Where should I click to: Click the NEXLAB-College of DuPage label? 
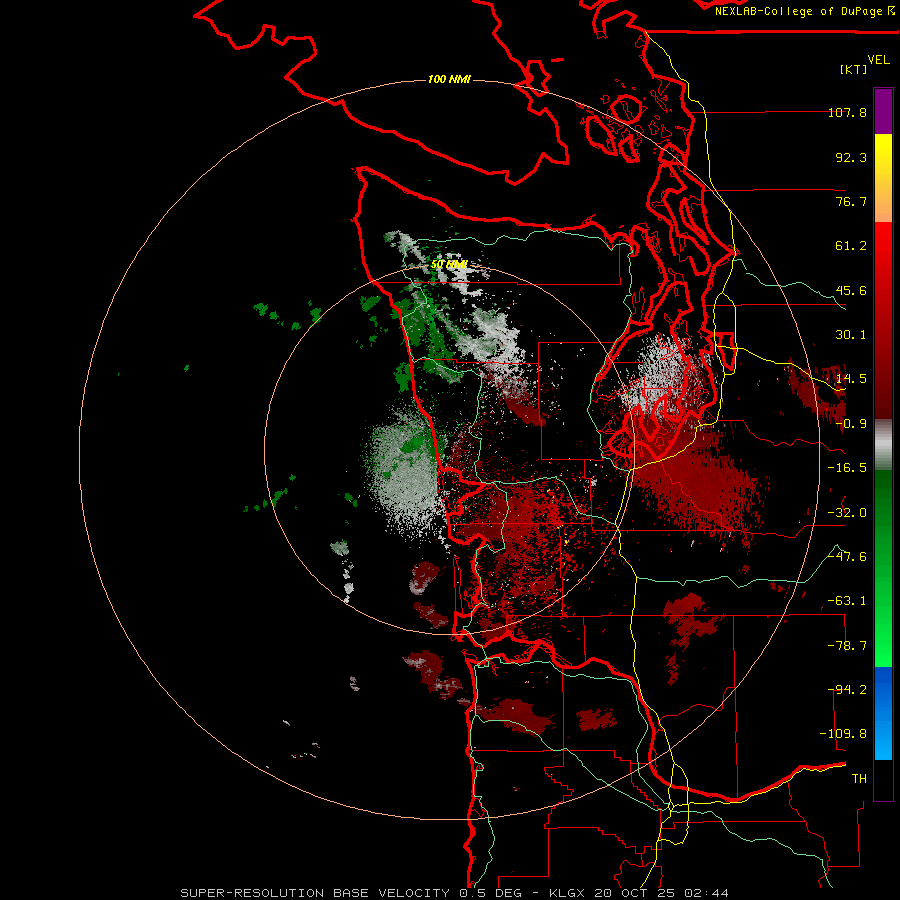(x=804, y=11)
